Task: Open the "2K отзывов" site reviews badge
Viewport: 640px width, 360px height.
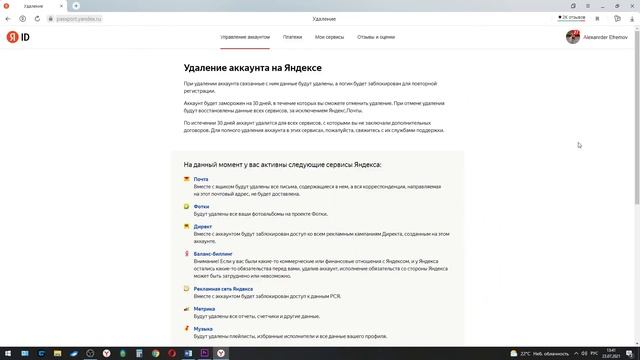Action: pos(571,18)
